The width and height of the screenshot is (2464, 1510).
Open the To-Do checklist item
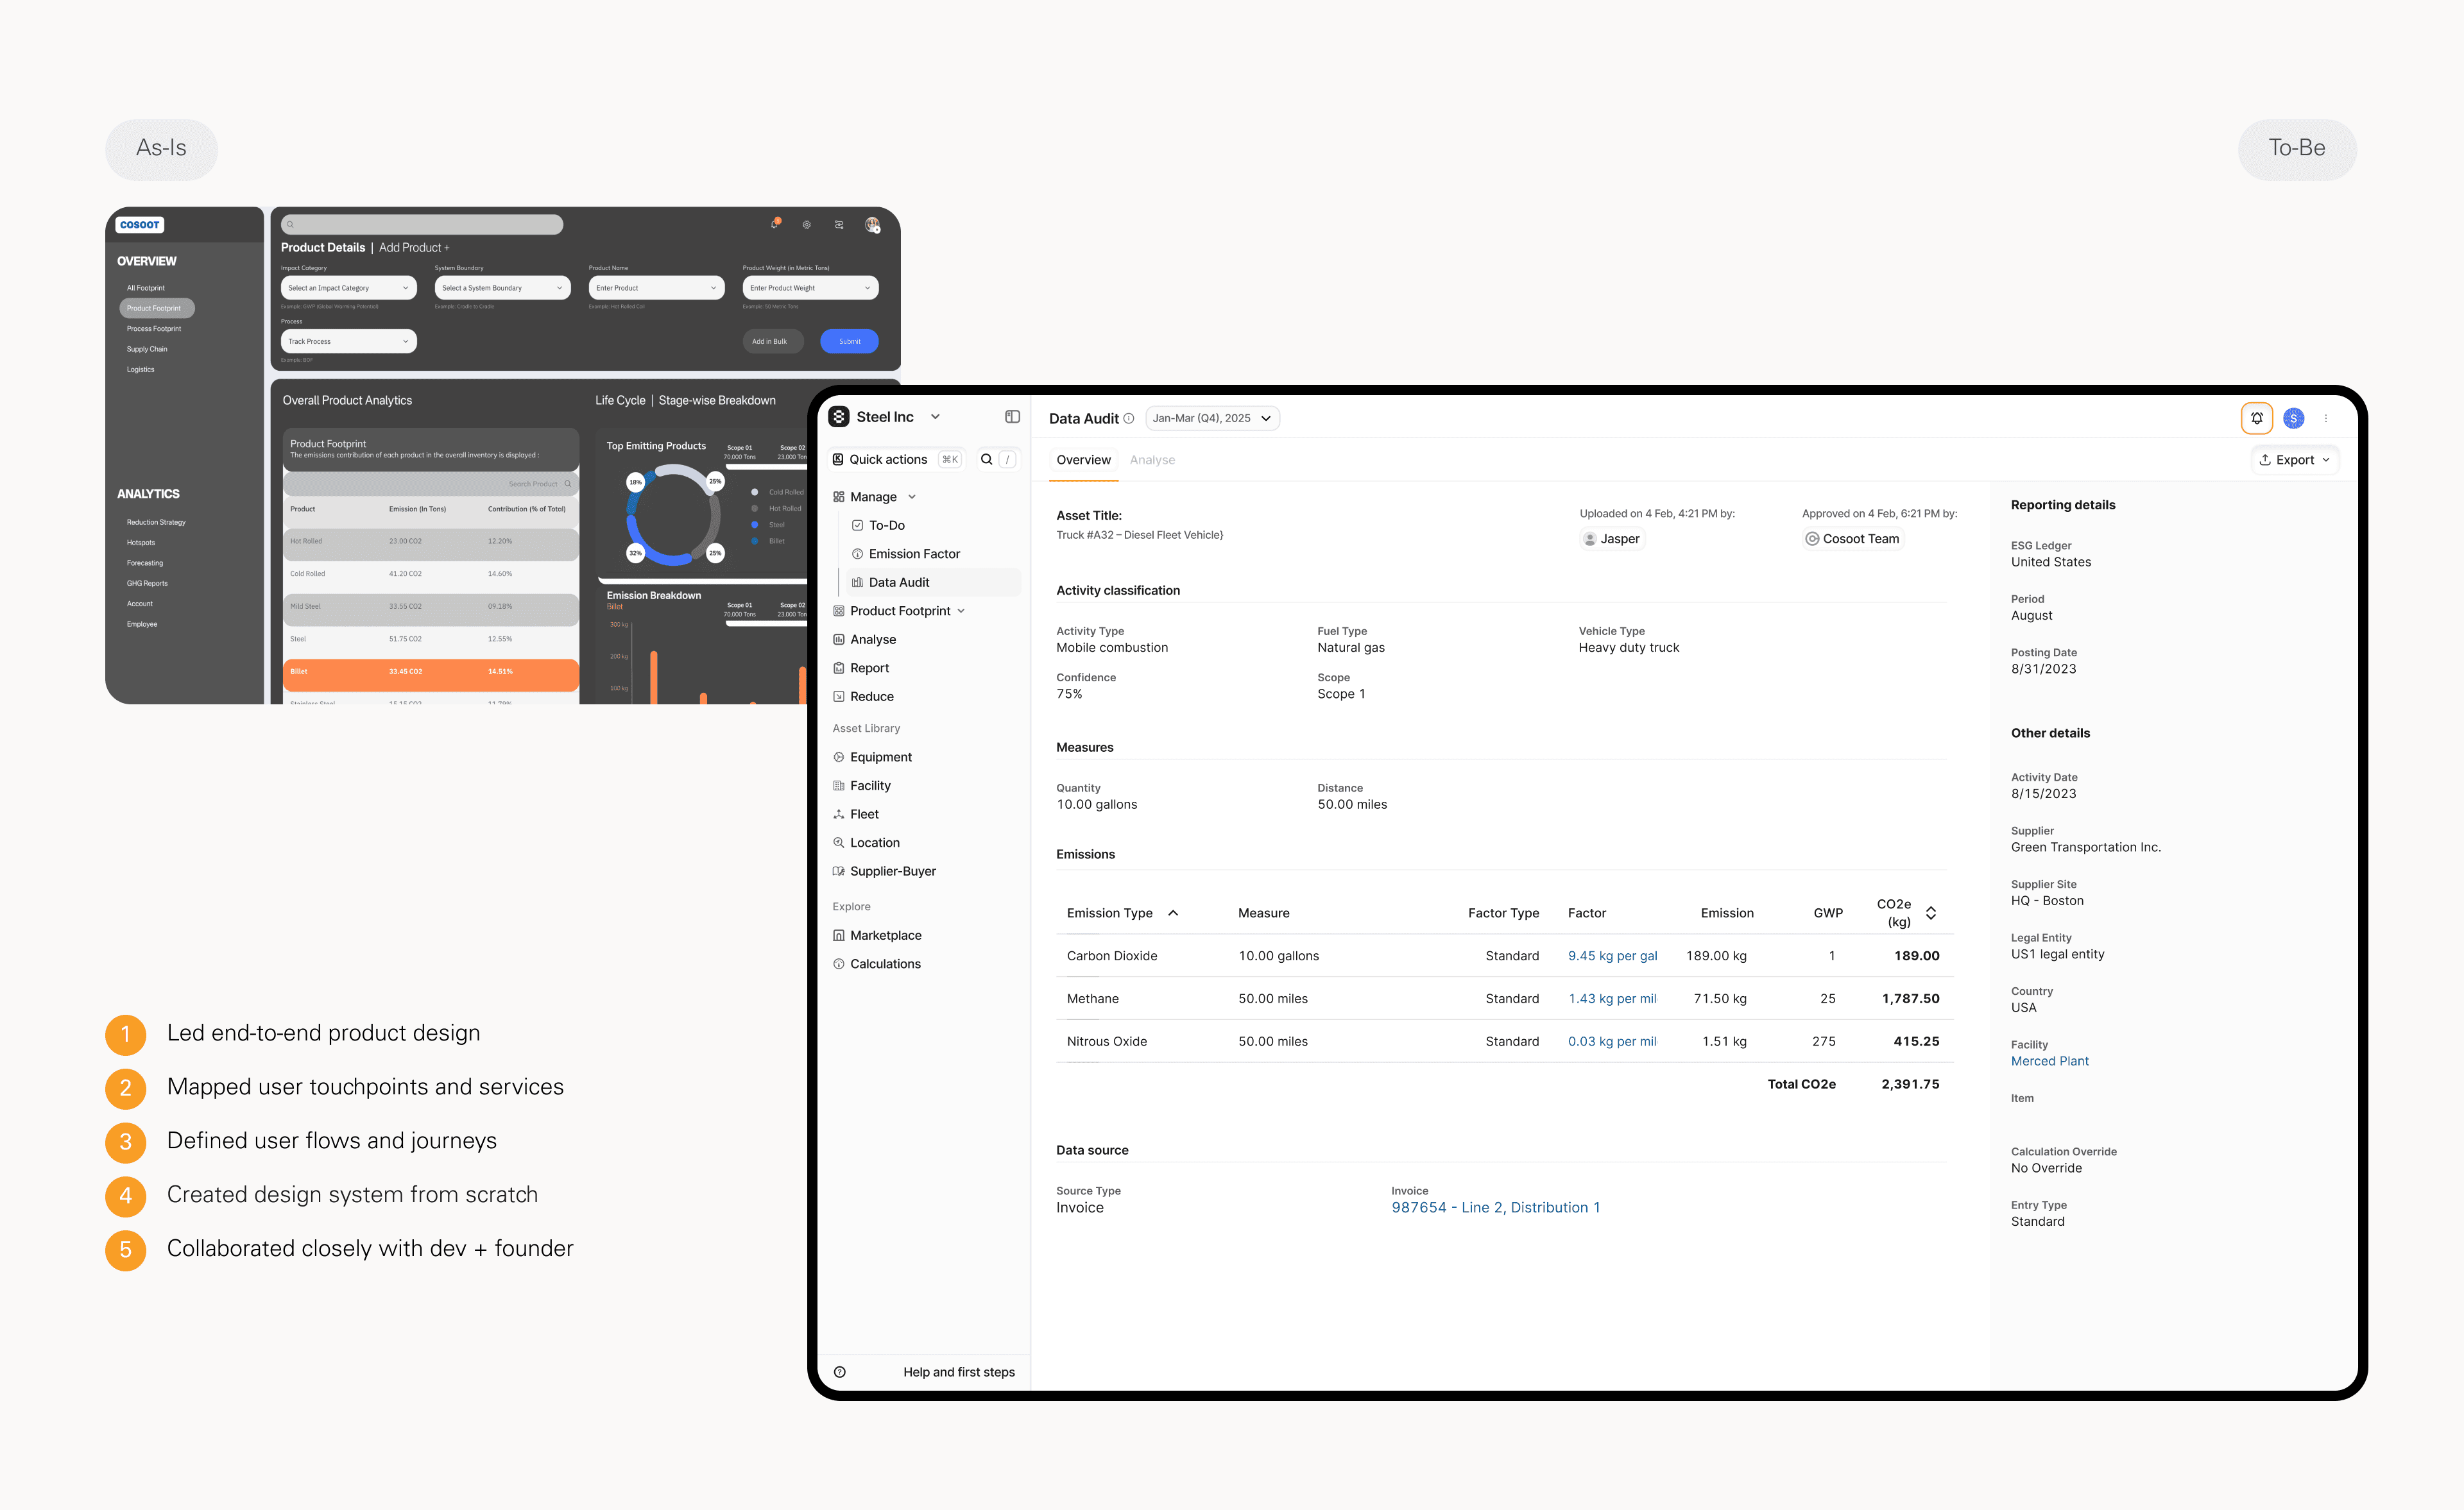tap(886, 525)
